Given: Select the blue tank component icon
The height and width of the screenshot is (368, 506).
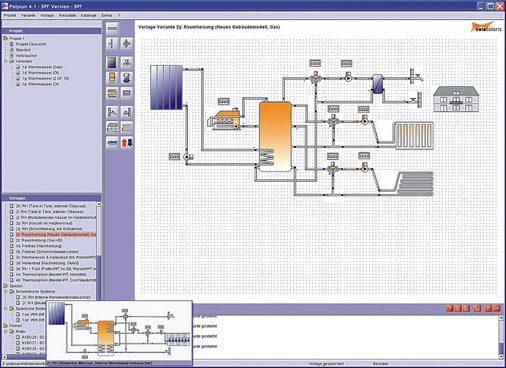Looking at the screenshot, I should point(127,78).
